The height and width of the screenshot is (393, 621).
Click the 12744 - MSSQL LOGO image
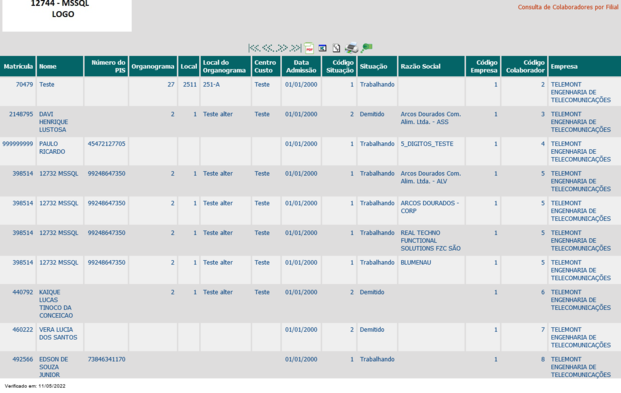67,15
